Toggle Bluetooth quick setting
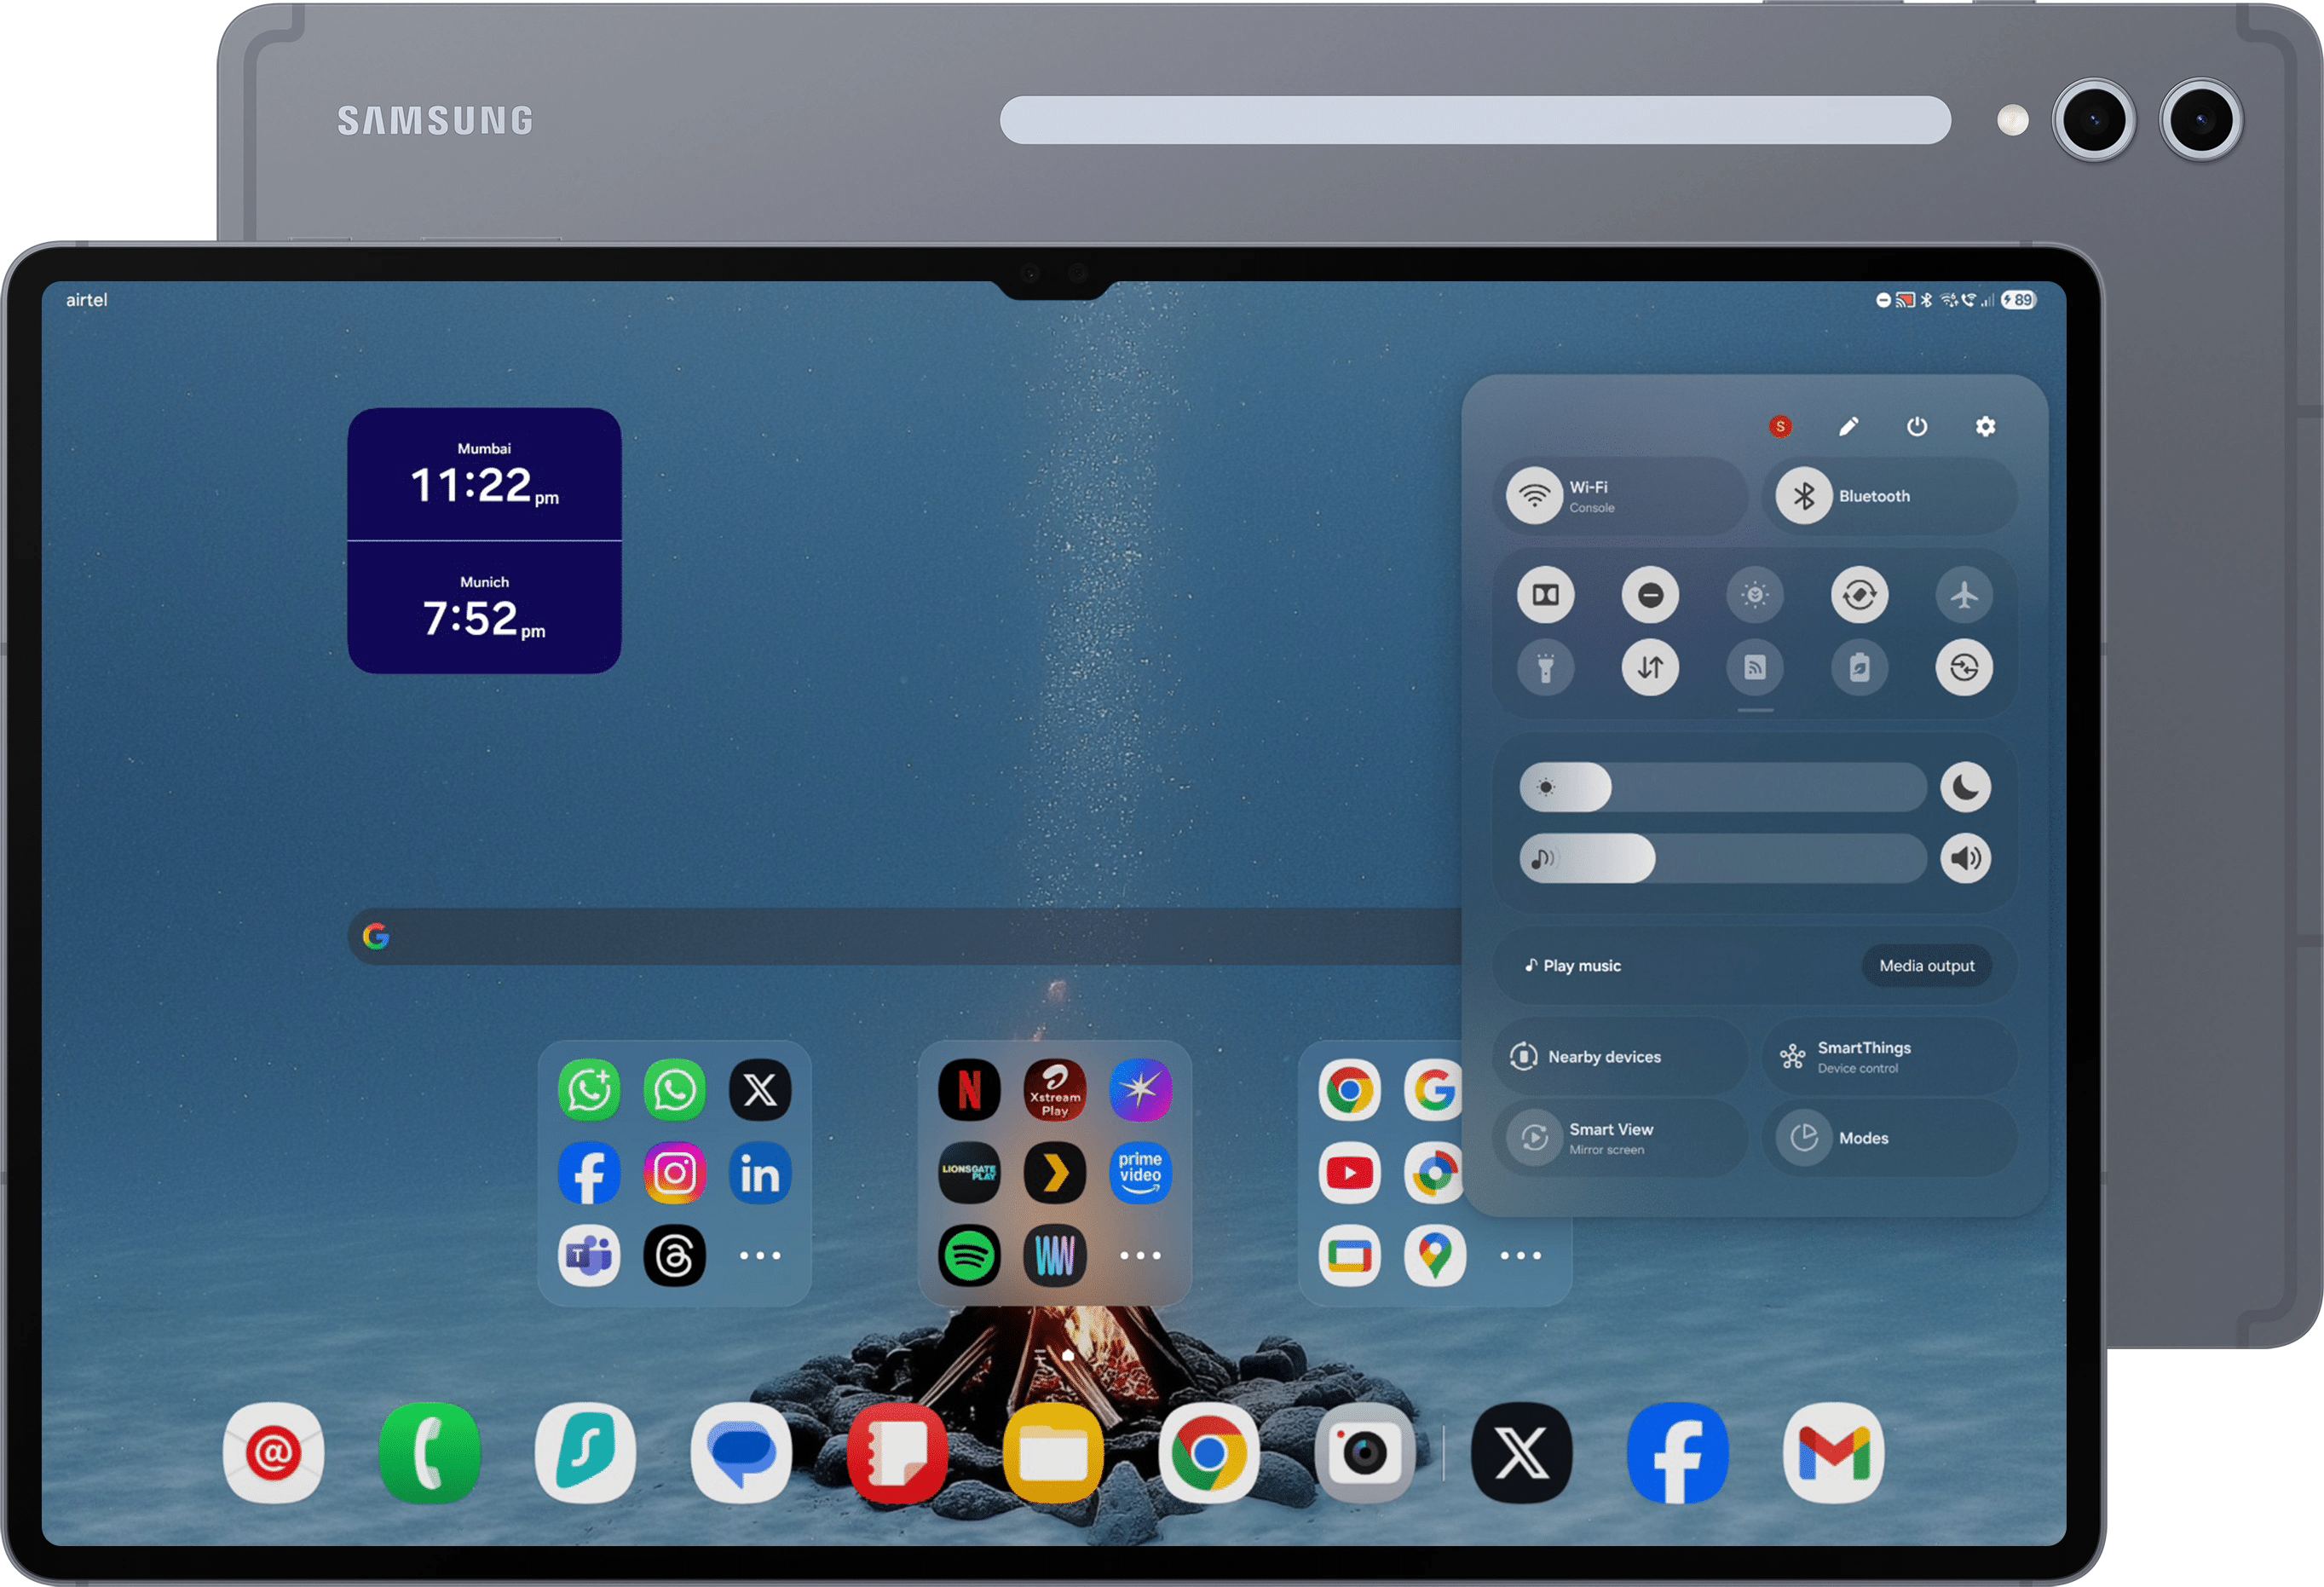This screenshot has height=1587, width=2324. pos(1804,496)
